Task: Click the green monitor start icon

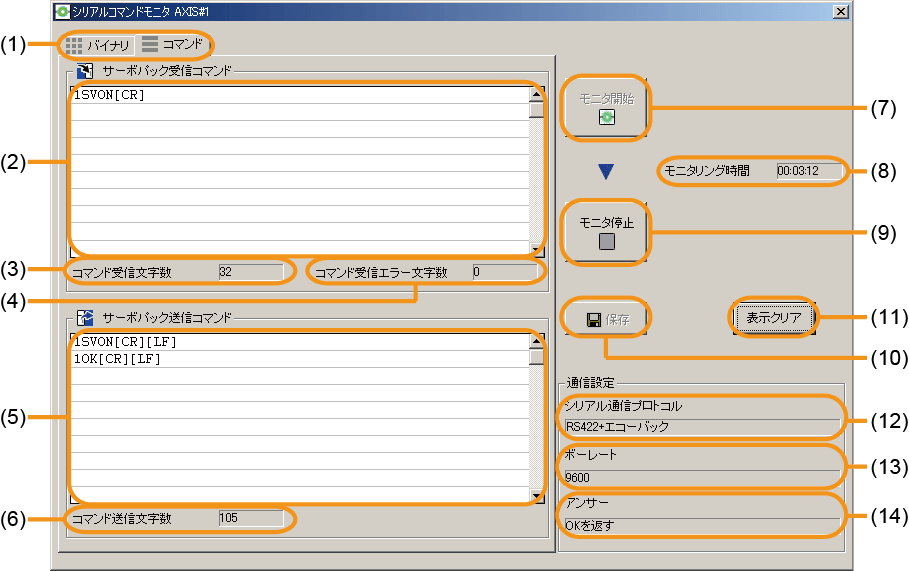Action: (x=606, y=117)
